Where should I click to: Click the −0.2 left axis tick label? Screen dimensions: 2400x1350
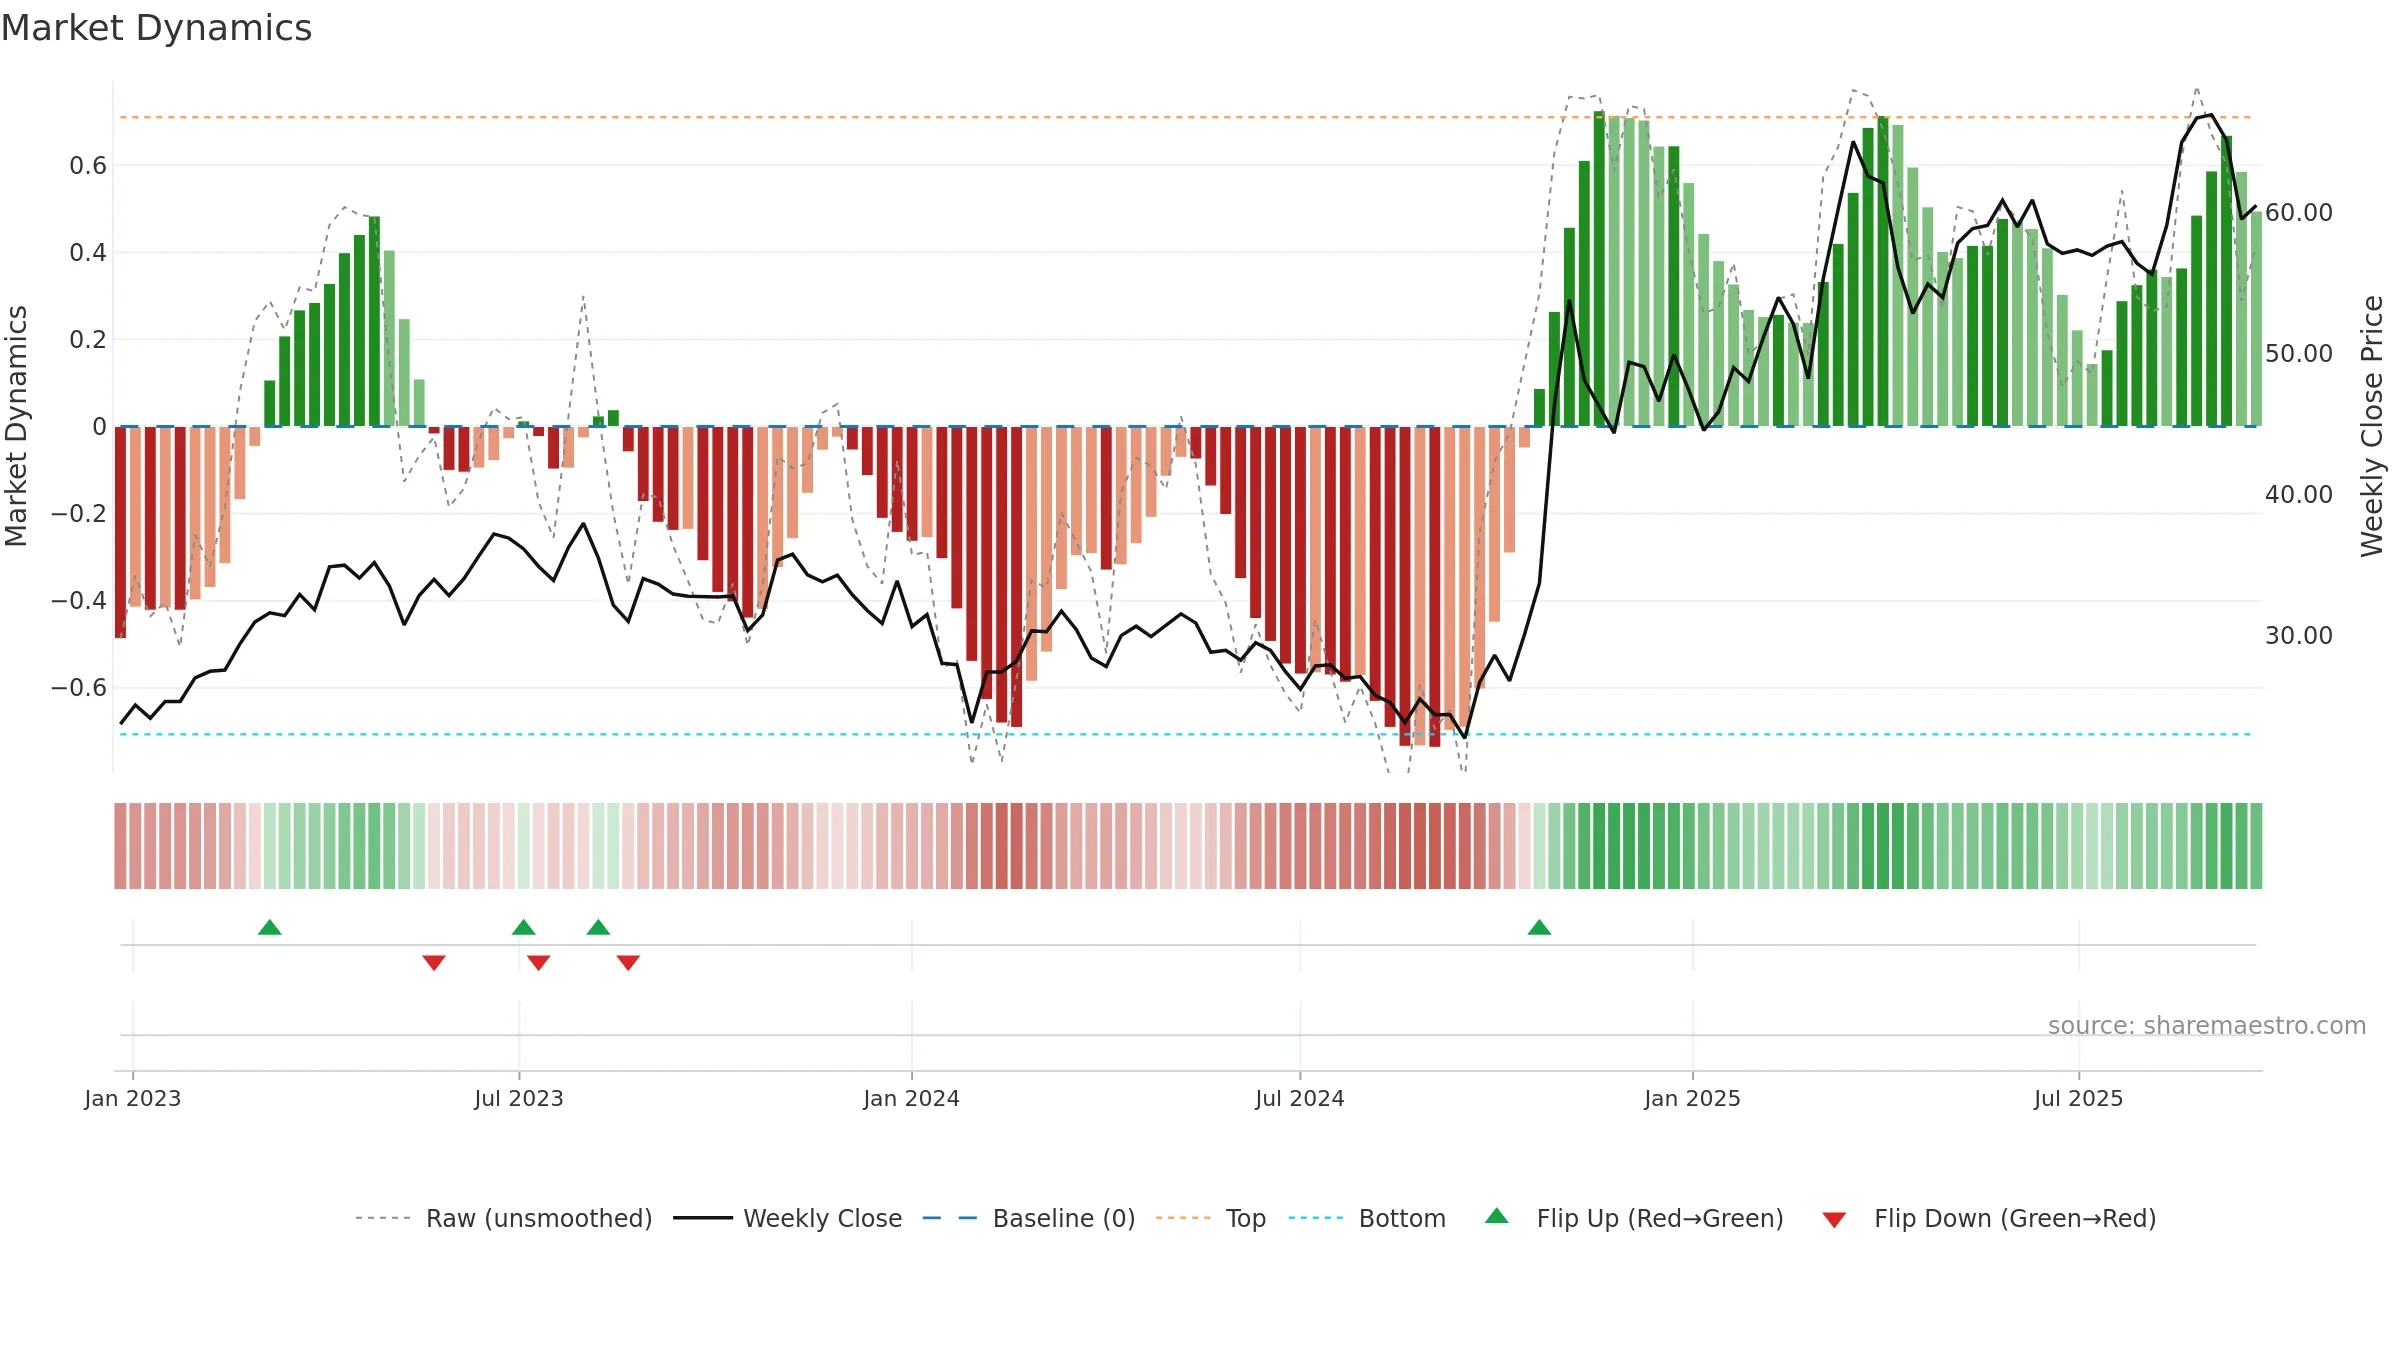tap(79, 514)
